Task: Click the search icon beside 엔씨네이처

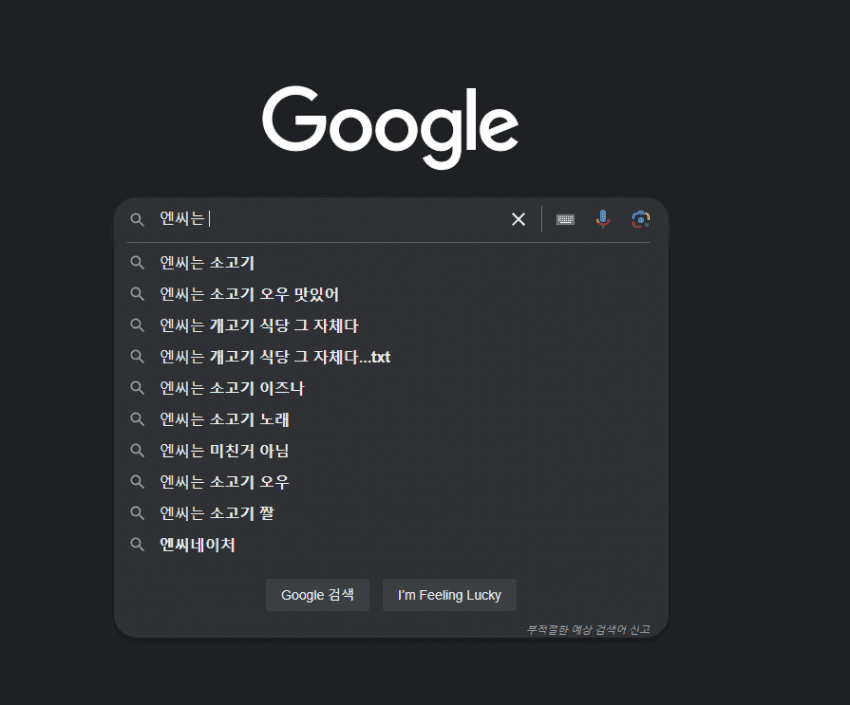Action: tap(139, 545)
